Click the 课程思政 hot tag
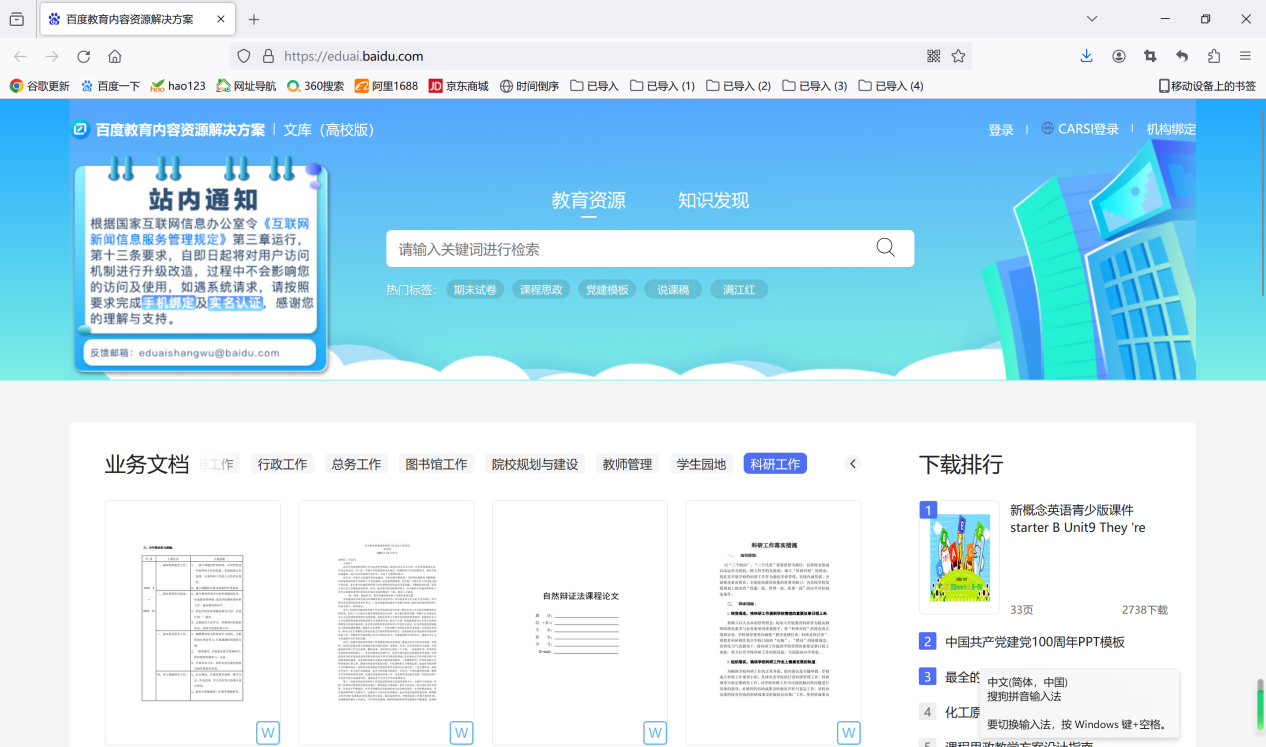The image size is (1266, 747). (541, 290)
